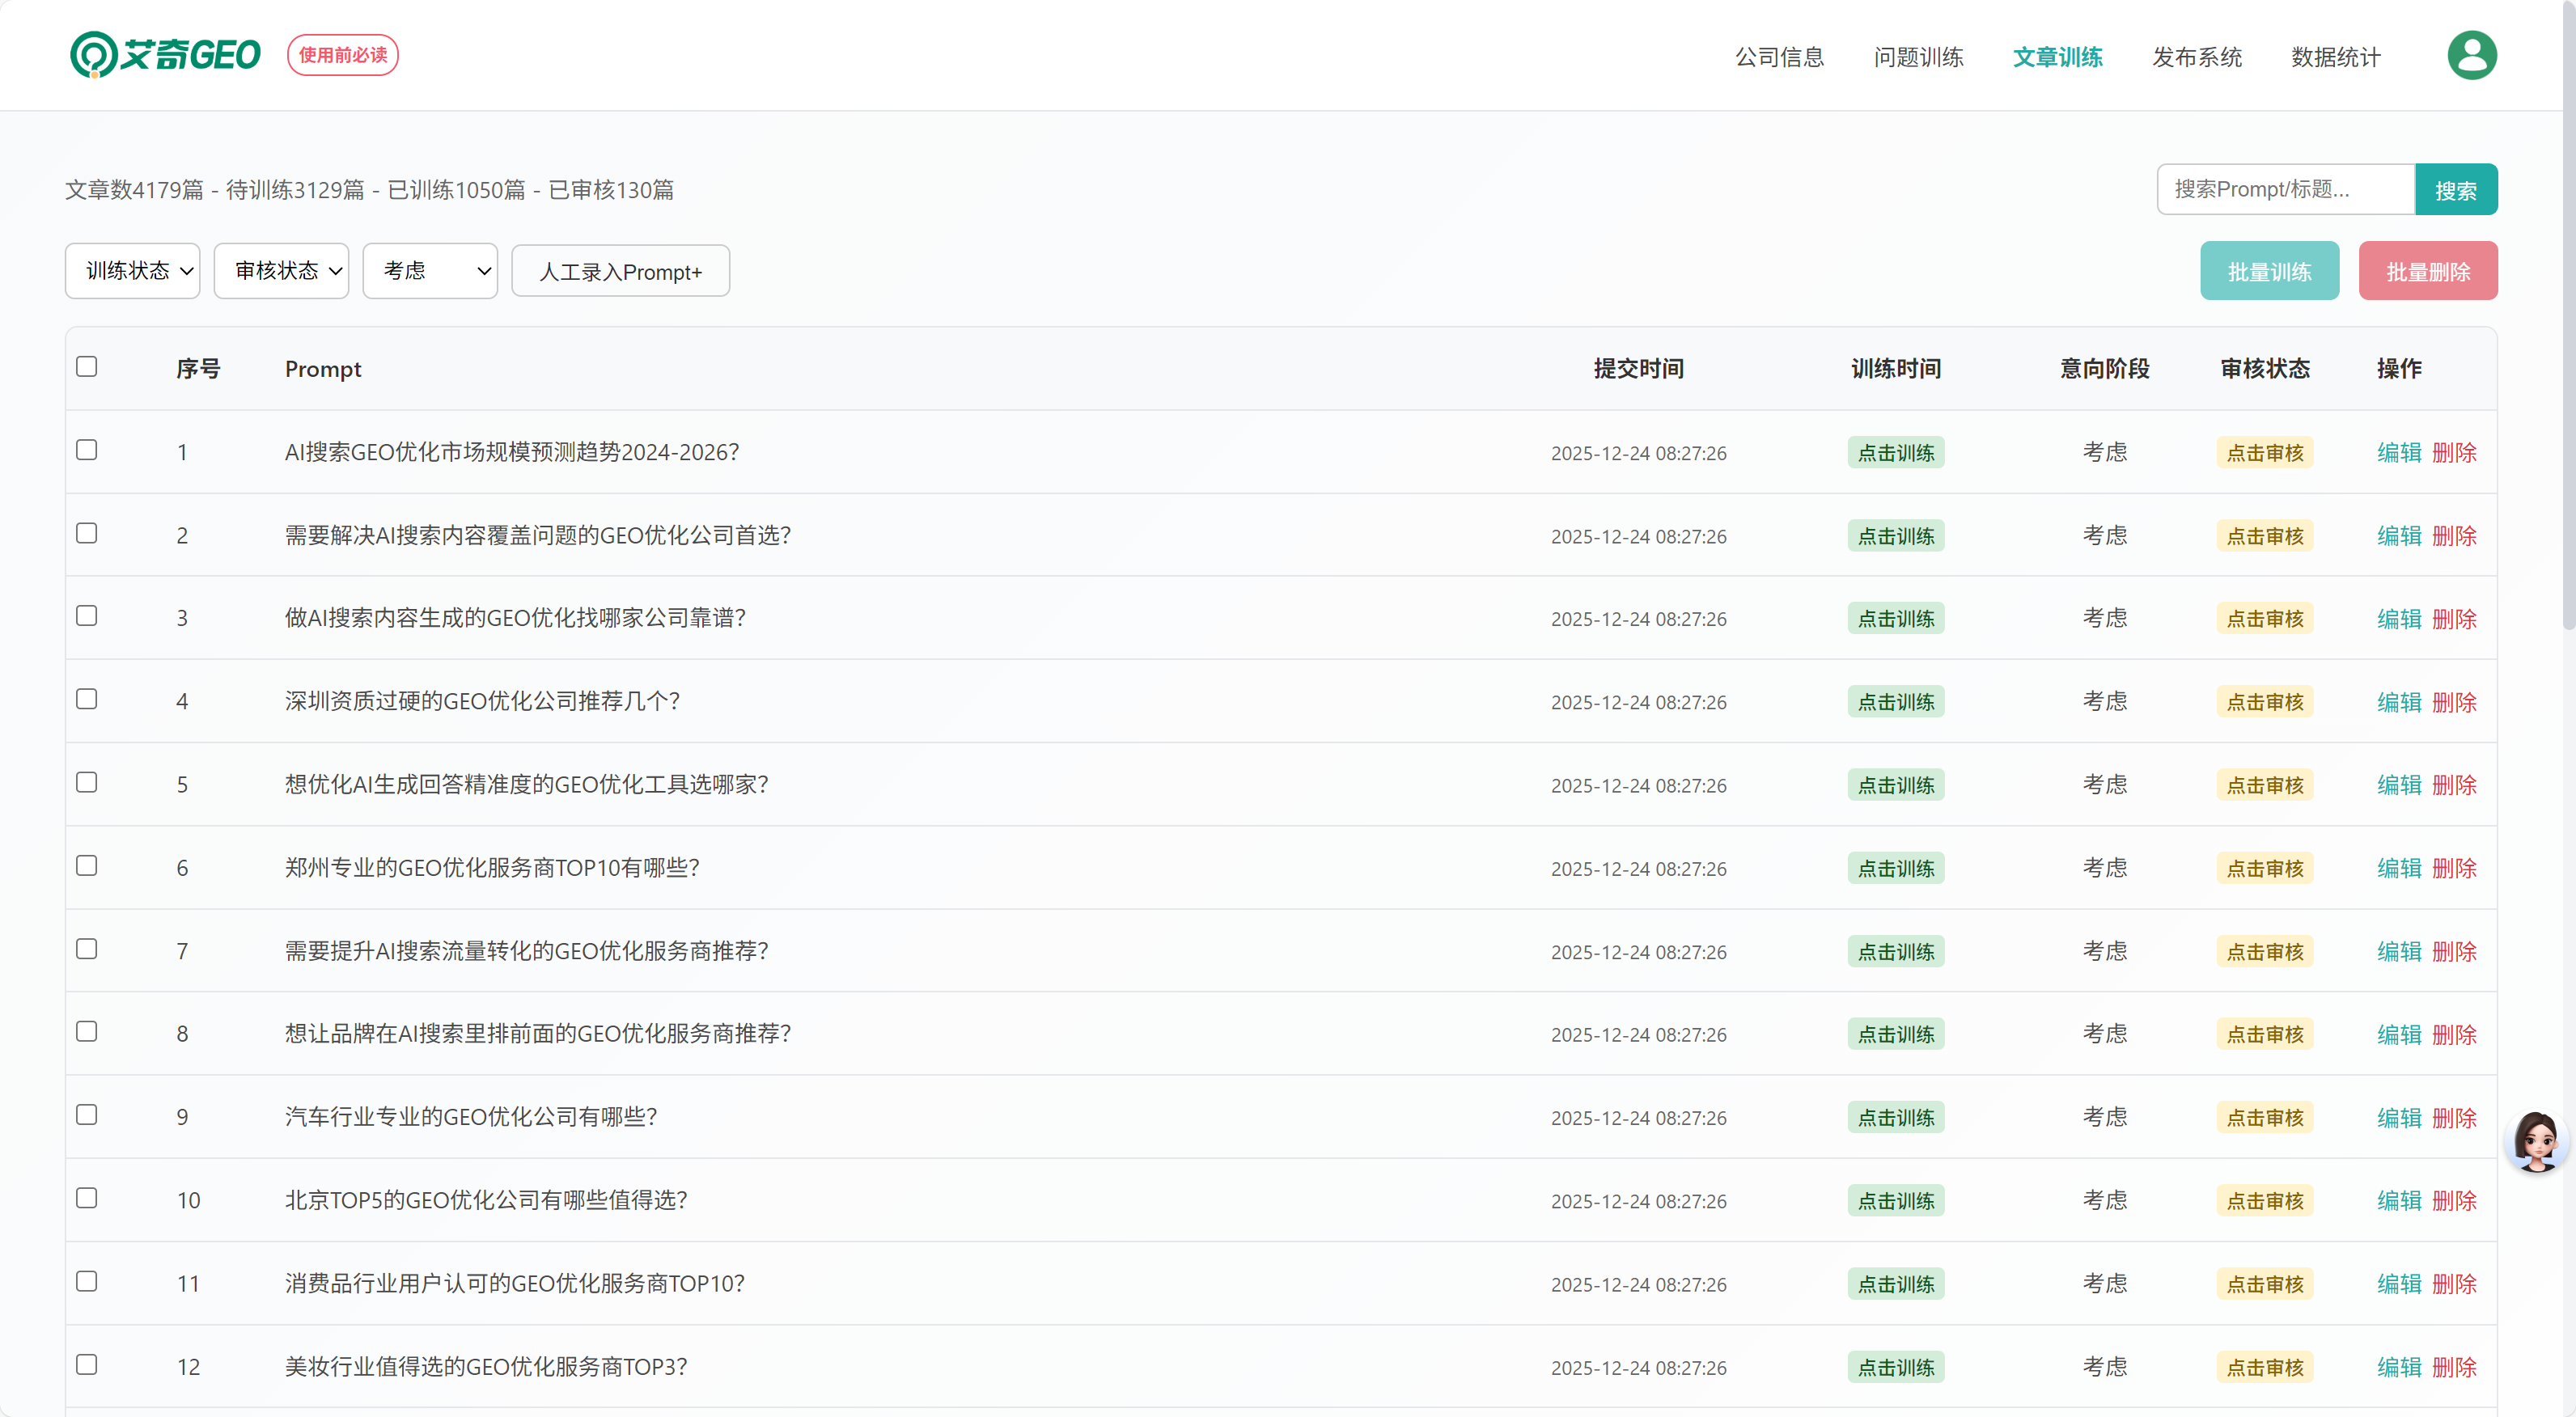Screen dimensions: 2576x1417
Task: Toggle the select-all checkbox in table header
Action: pyautogui.click(x=87, y=367)
